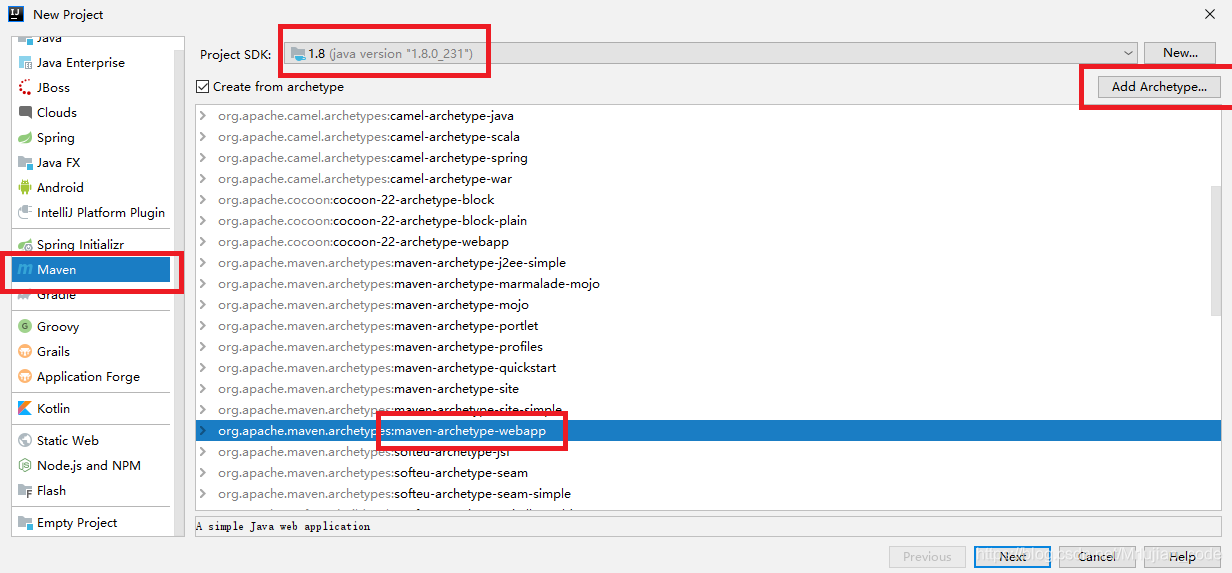Click the Help button

[x=1182, y=557]
